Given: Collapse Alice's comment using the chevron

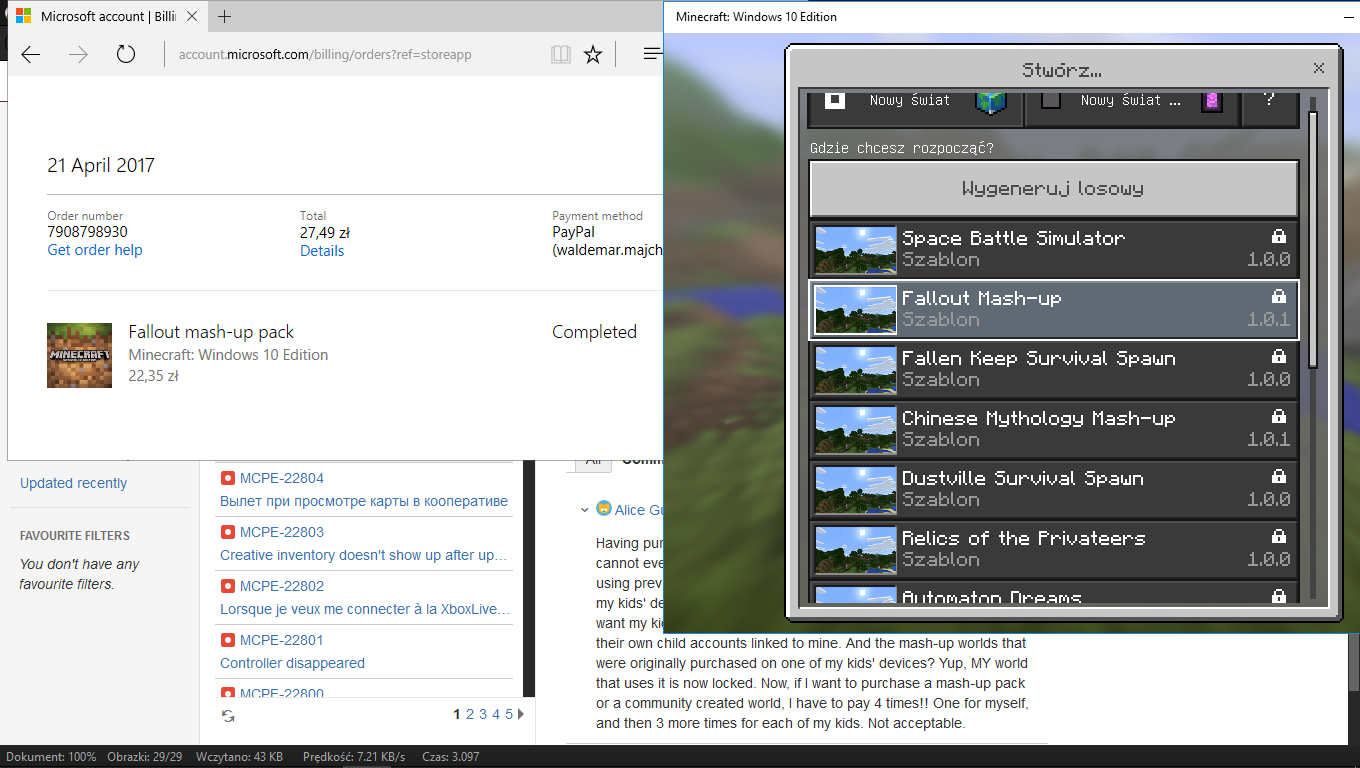Looking at the screenshot, I should point(585,510).
